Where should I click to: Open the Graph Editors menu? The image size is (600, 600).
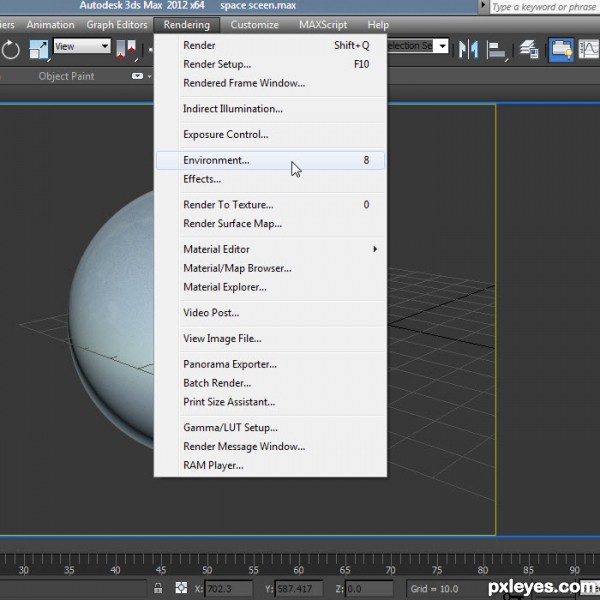pyautogui.click(x=117, y=25)
